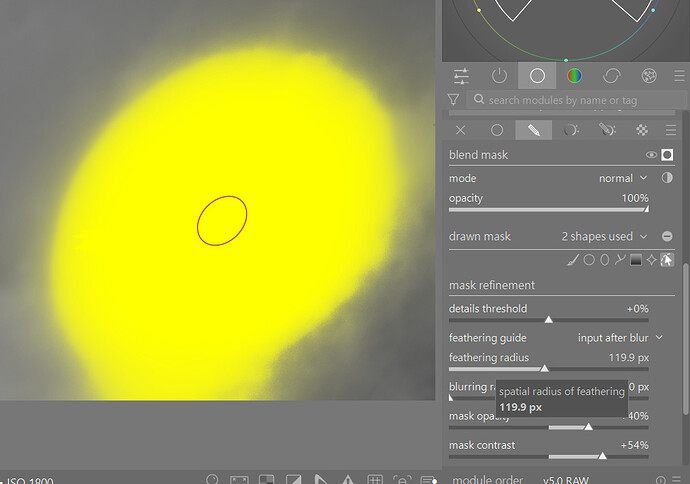Click the funnel filter icon beside search
Image resolution: width=690 pixels, height=484 pixels.
tap(453, 99)
